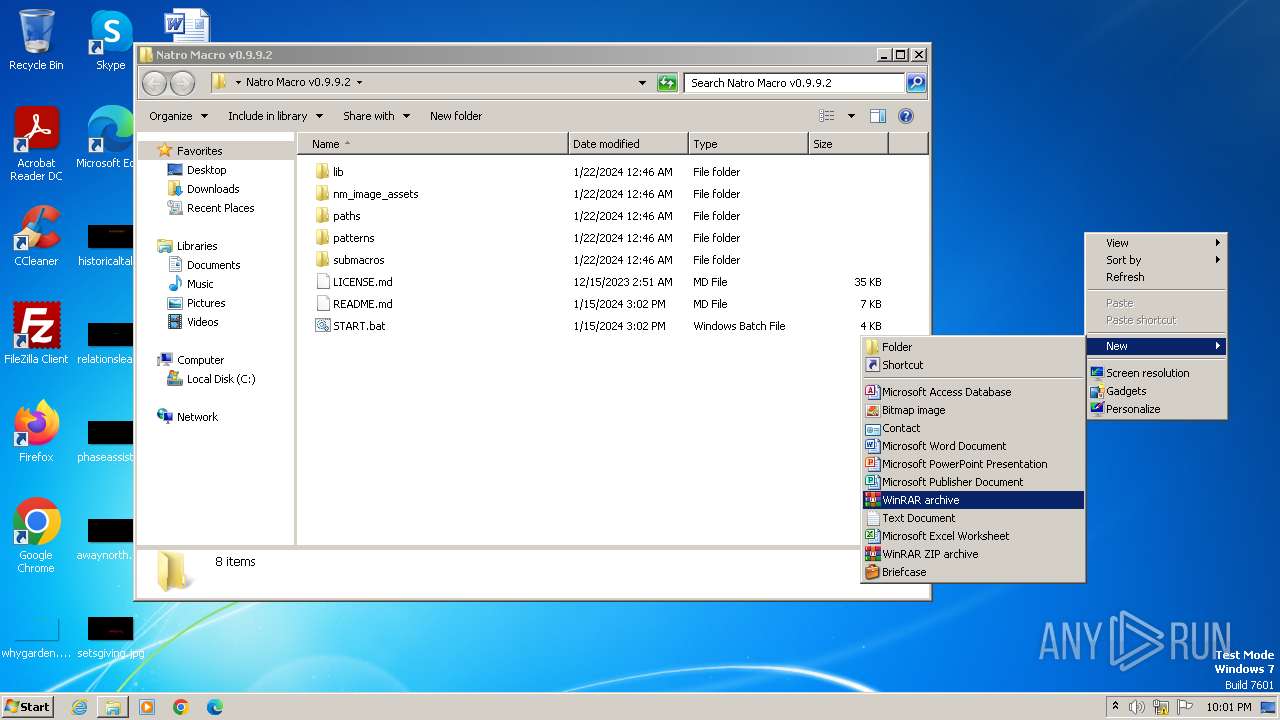Expand the view options dropdown arrow
This screenshot has width=1280, height=720.
pos(851,116)
